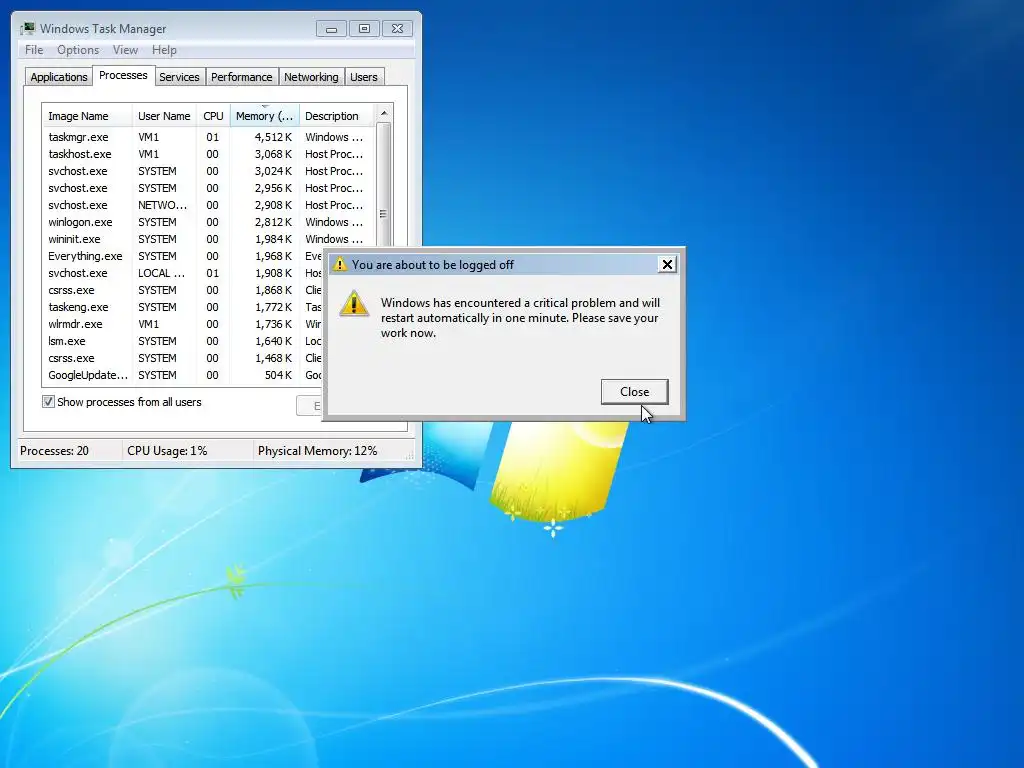The image size is (1024, 768).
Task: Click the warning icon in dialog title bar
Action: click(x=340, y=264)
